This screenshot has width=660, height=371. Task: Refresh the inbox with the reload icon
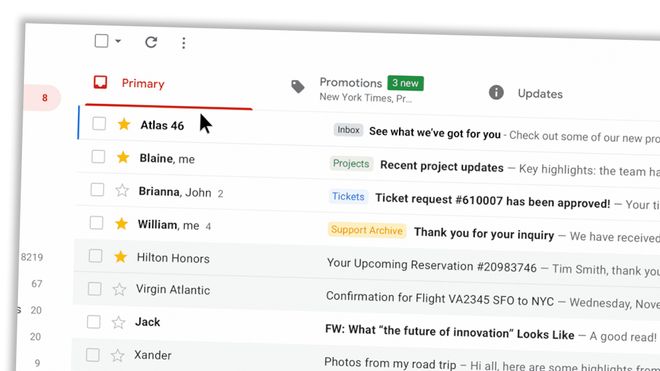coord(151,42)
